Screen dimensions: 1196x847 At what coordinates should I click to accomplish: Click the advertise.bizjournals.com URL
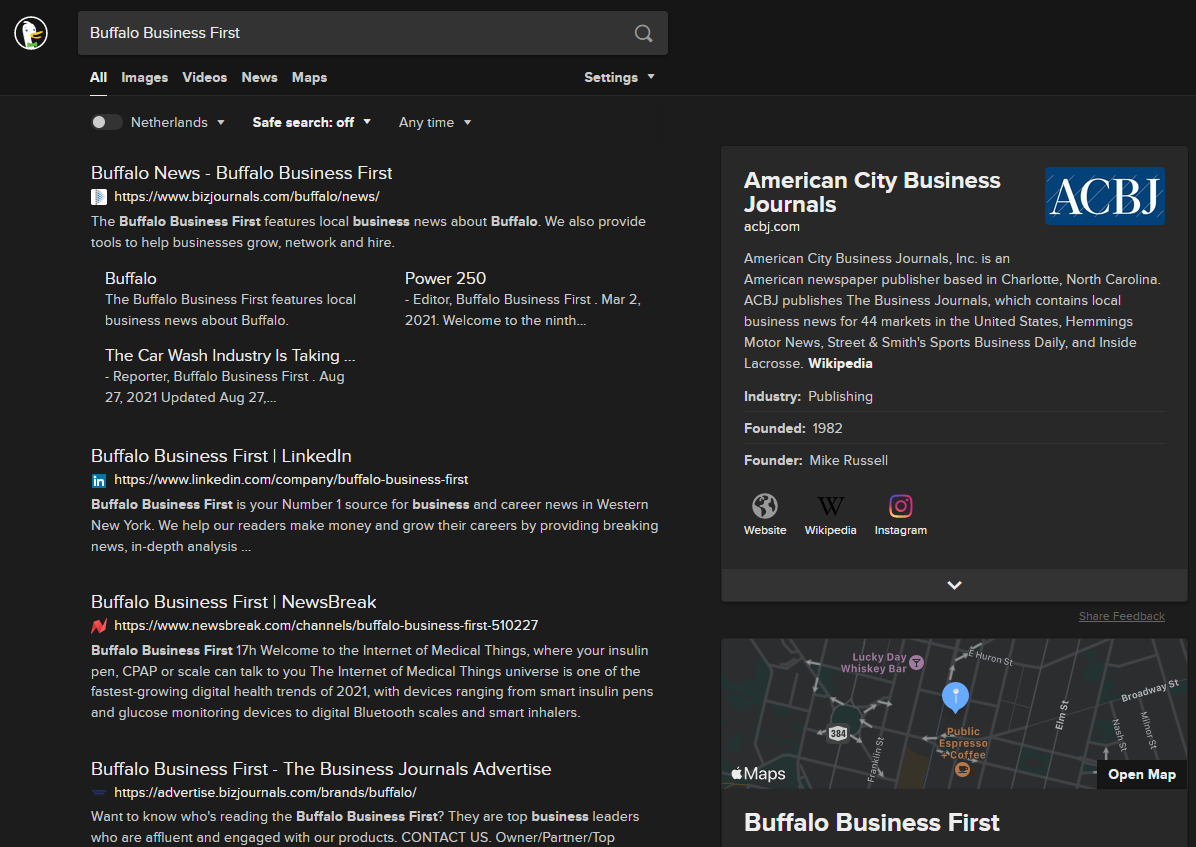pos(265,793)
